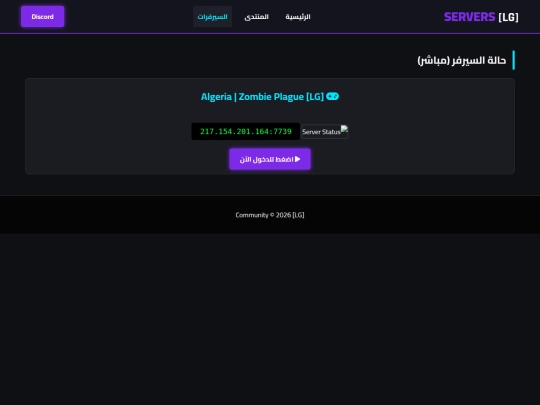Go to the الرئيسية home menu item

[x=298, y=17]
